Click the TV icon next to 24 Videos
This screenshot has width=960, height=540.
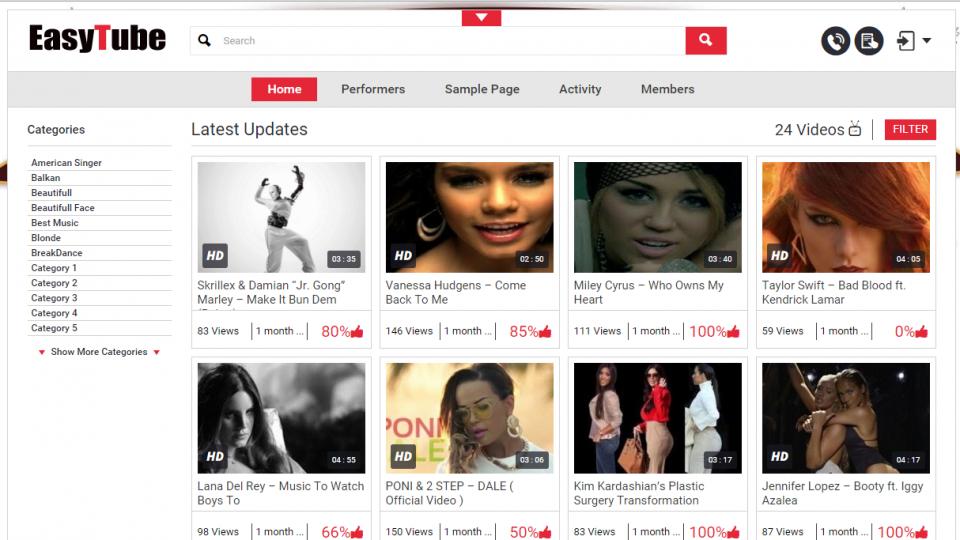click(855, 129)
